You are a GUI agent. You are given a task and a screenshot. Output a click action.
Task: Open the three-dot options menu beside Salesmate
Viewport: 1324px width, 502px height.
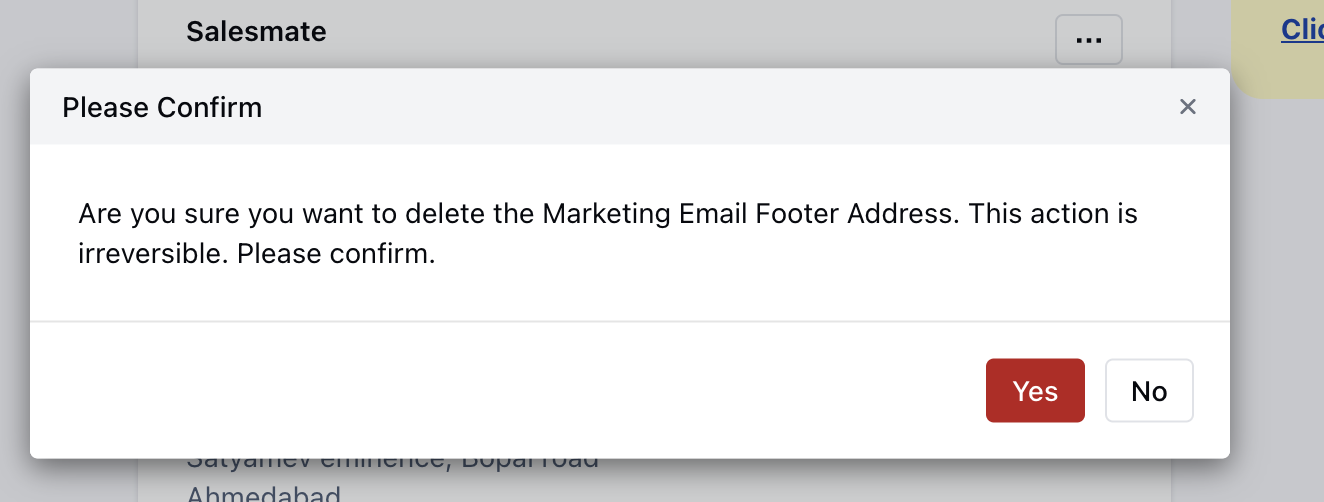click(1089, 40)
